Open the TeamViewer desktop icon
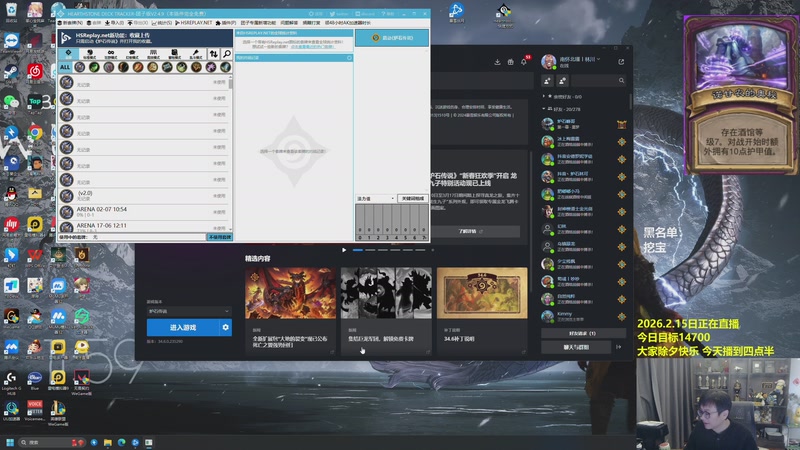The width and height of the screenshot is (800, 450). coord(11,42)
